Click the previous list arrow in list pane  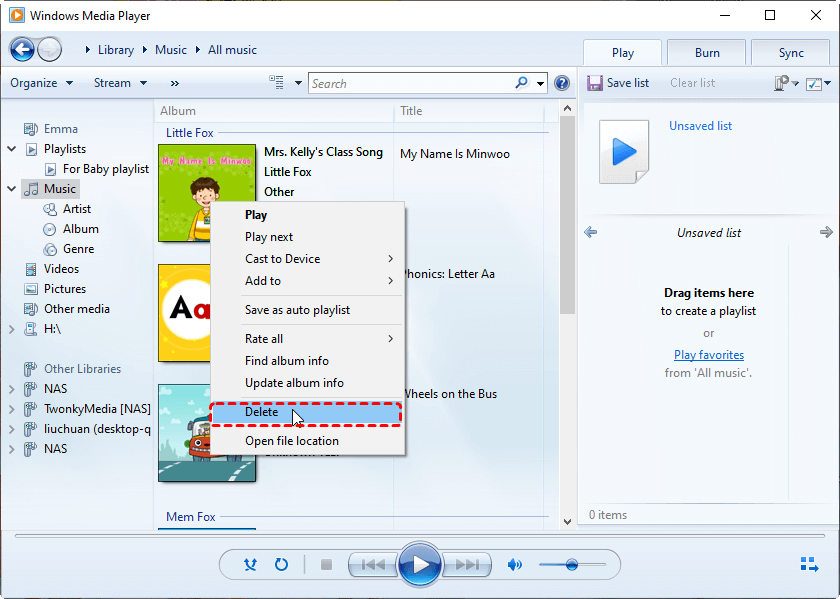(x=590, y=232)
